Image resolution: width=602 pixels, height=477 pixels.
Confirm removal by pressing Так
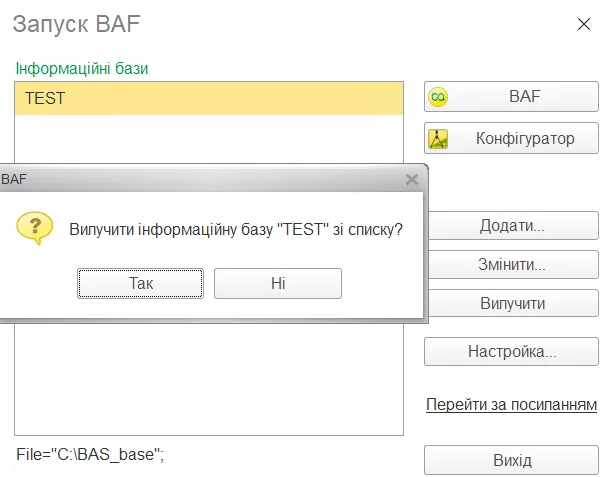141,283
